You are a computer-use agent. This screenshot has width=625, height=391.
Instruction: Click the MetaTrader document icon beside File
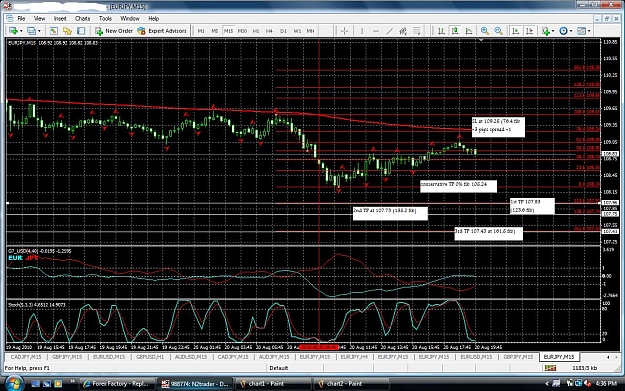(10, 18)
